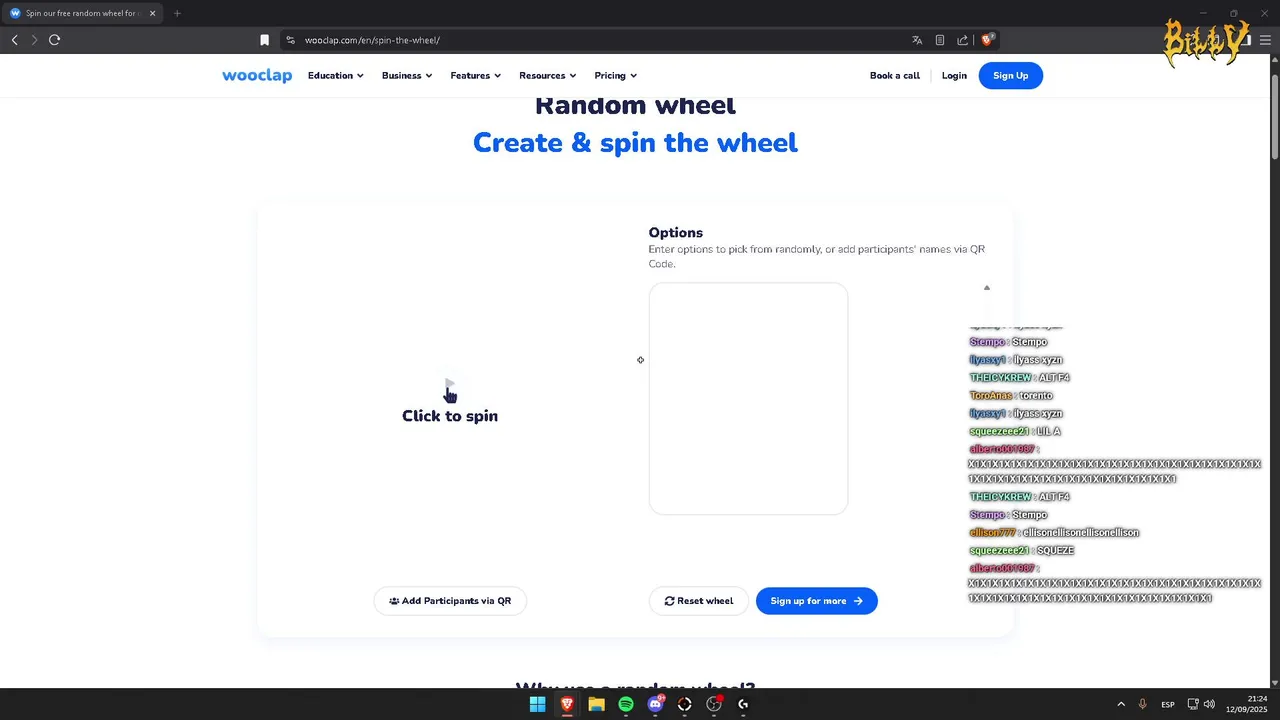Click chat message 'squeezeee21 : SQUEZE'

[x=1021, y=550]
